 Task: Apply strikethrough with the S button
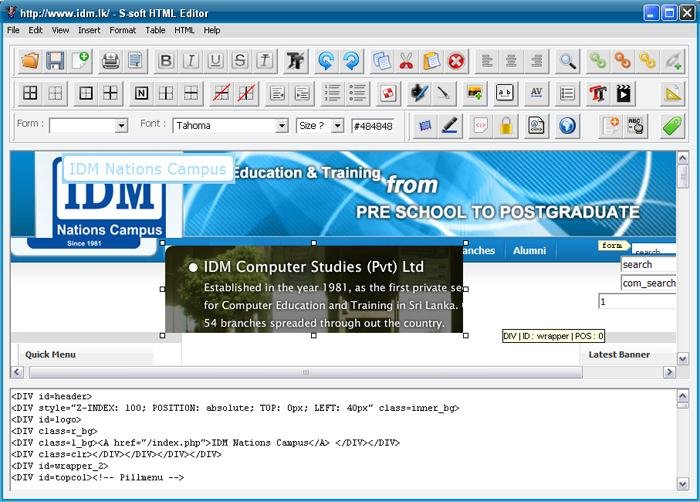pos(240,61)
